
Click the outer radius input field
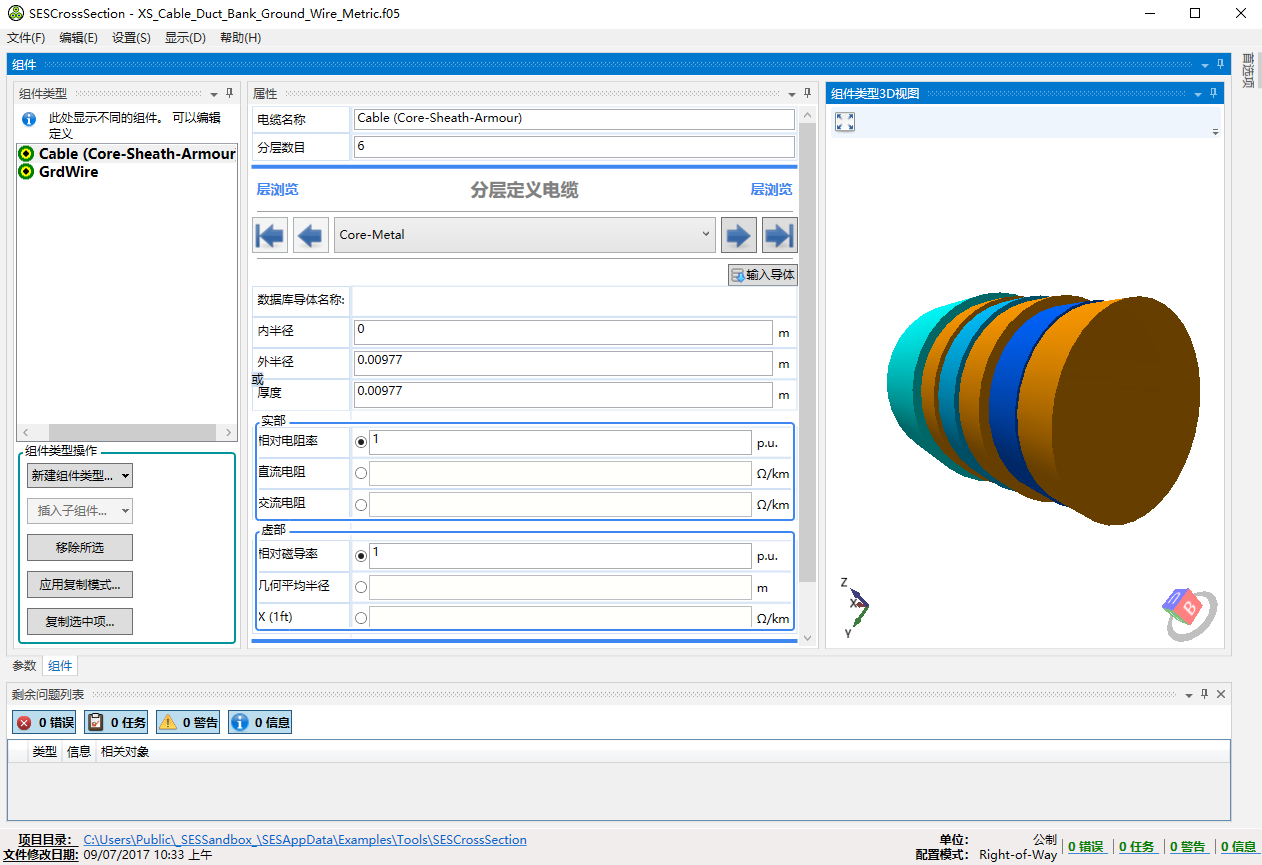pyautogui.click(x=563, y=362)
